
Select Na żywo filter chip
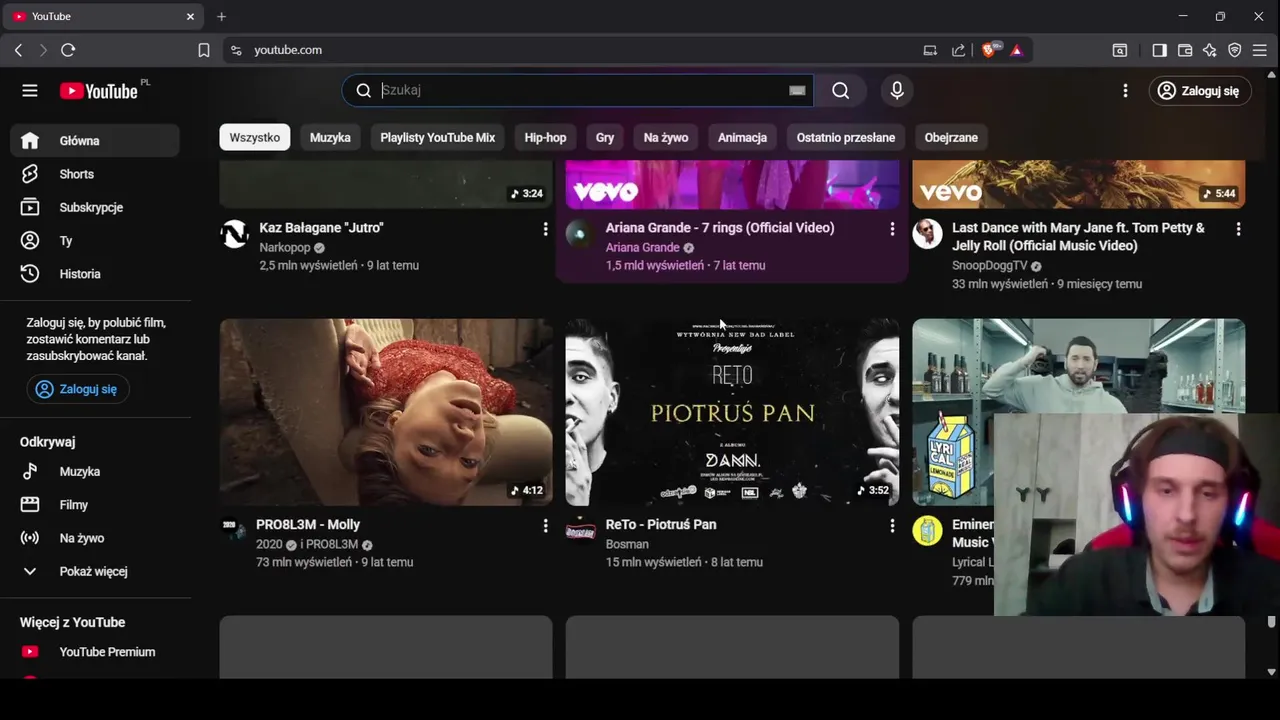pyautogui.click(x=666, y=138)
